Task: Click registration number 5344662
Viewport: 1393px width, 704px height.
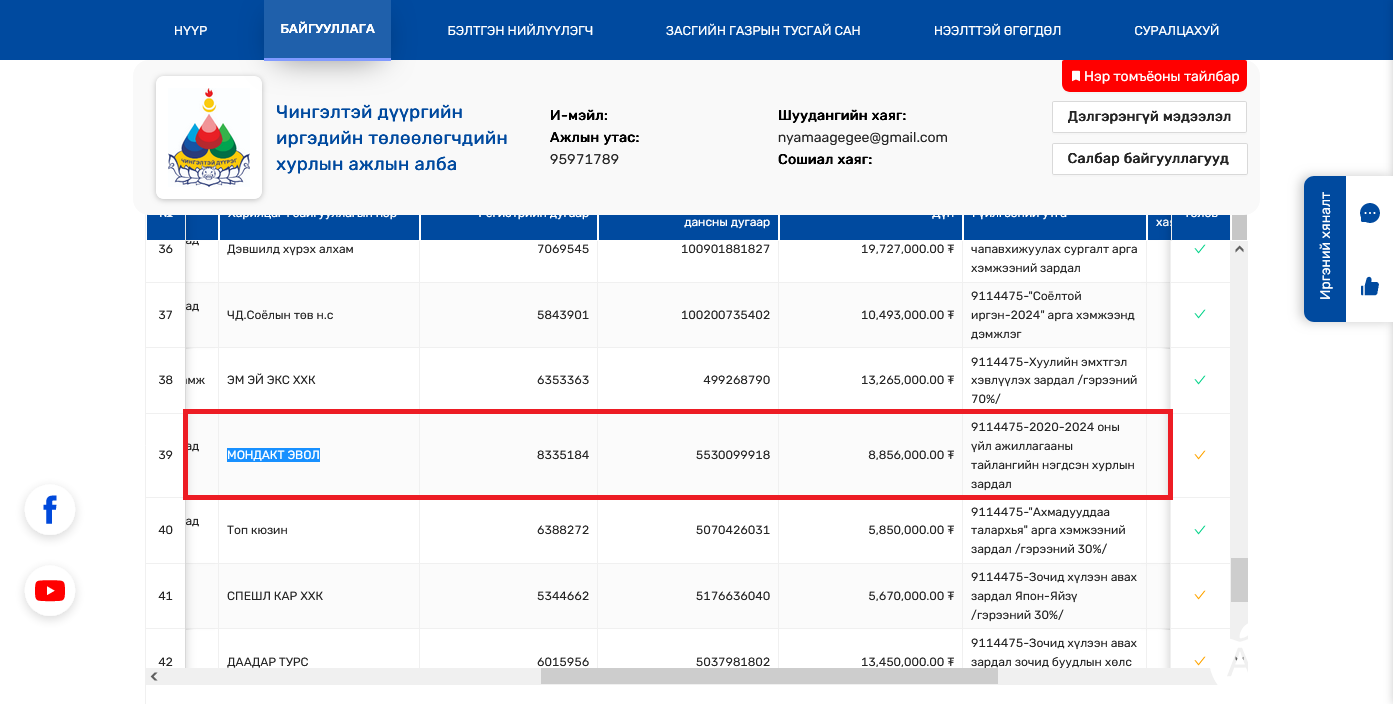Action: tap(563, 596)
